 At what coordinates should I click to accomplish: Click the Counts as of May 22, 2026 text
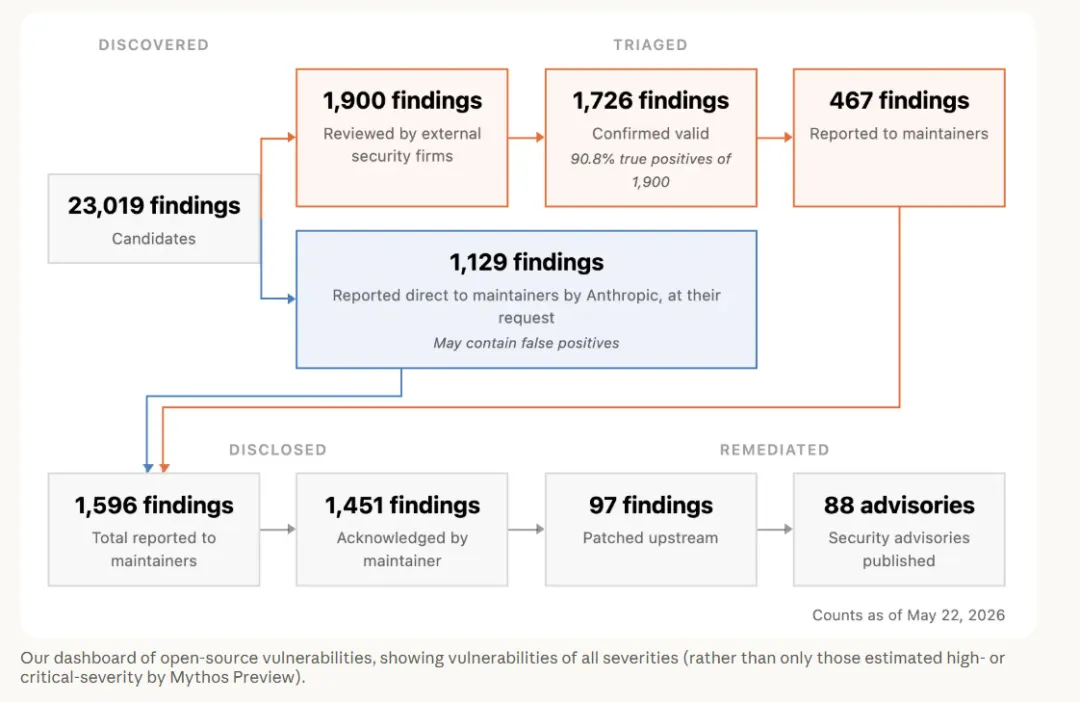tap(908, 615)
